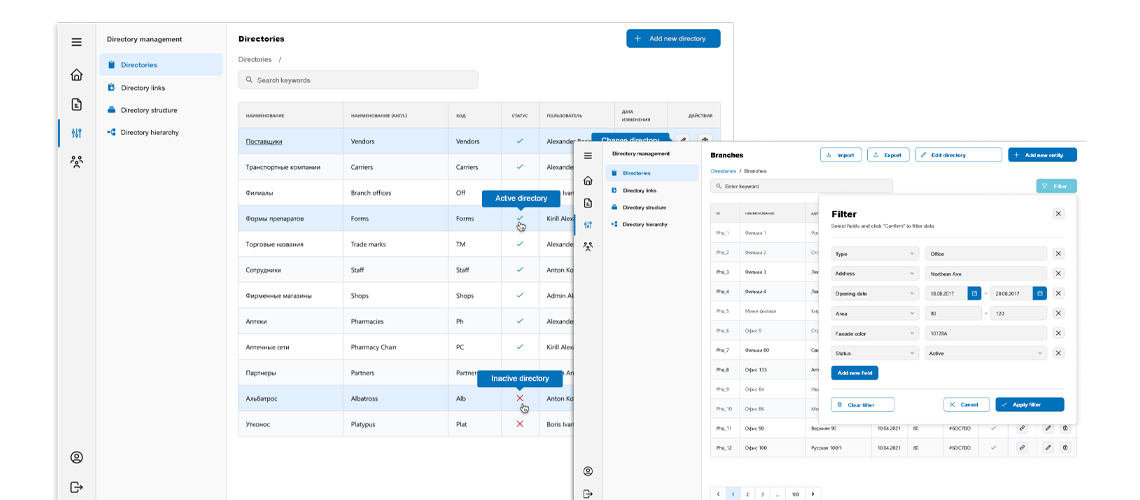Toggle active status check in Pharmacy Chain row
Viewport: 1140px width, 500px height.
click(520, 347)
